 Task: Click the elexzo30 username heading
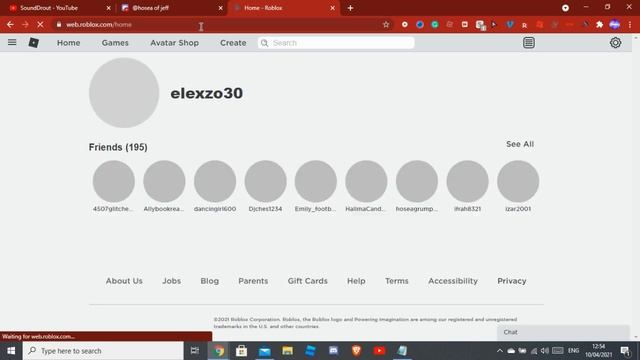pos(207,93)
